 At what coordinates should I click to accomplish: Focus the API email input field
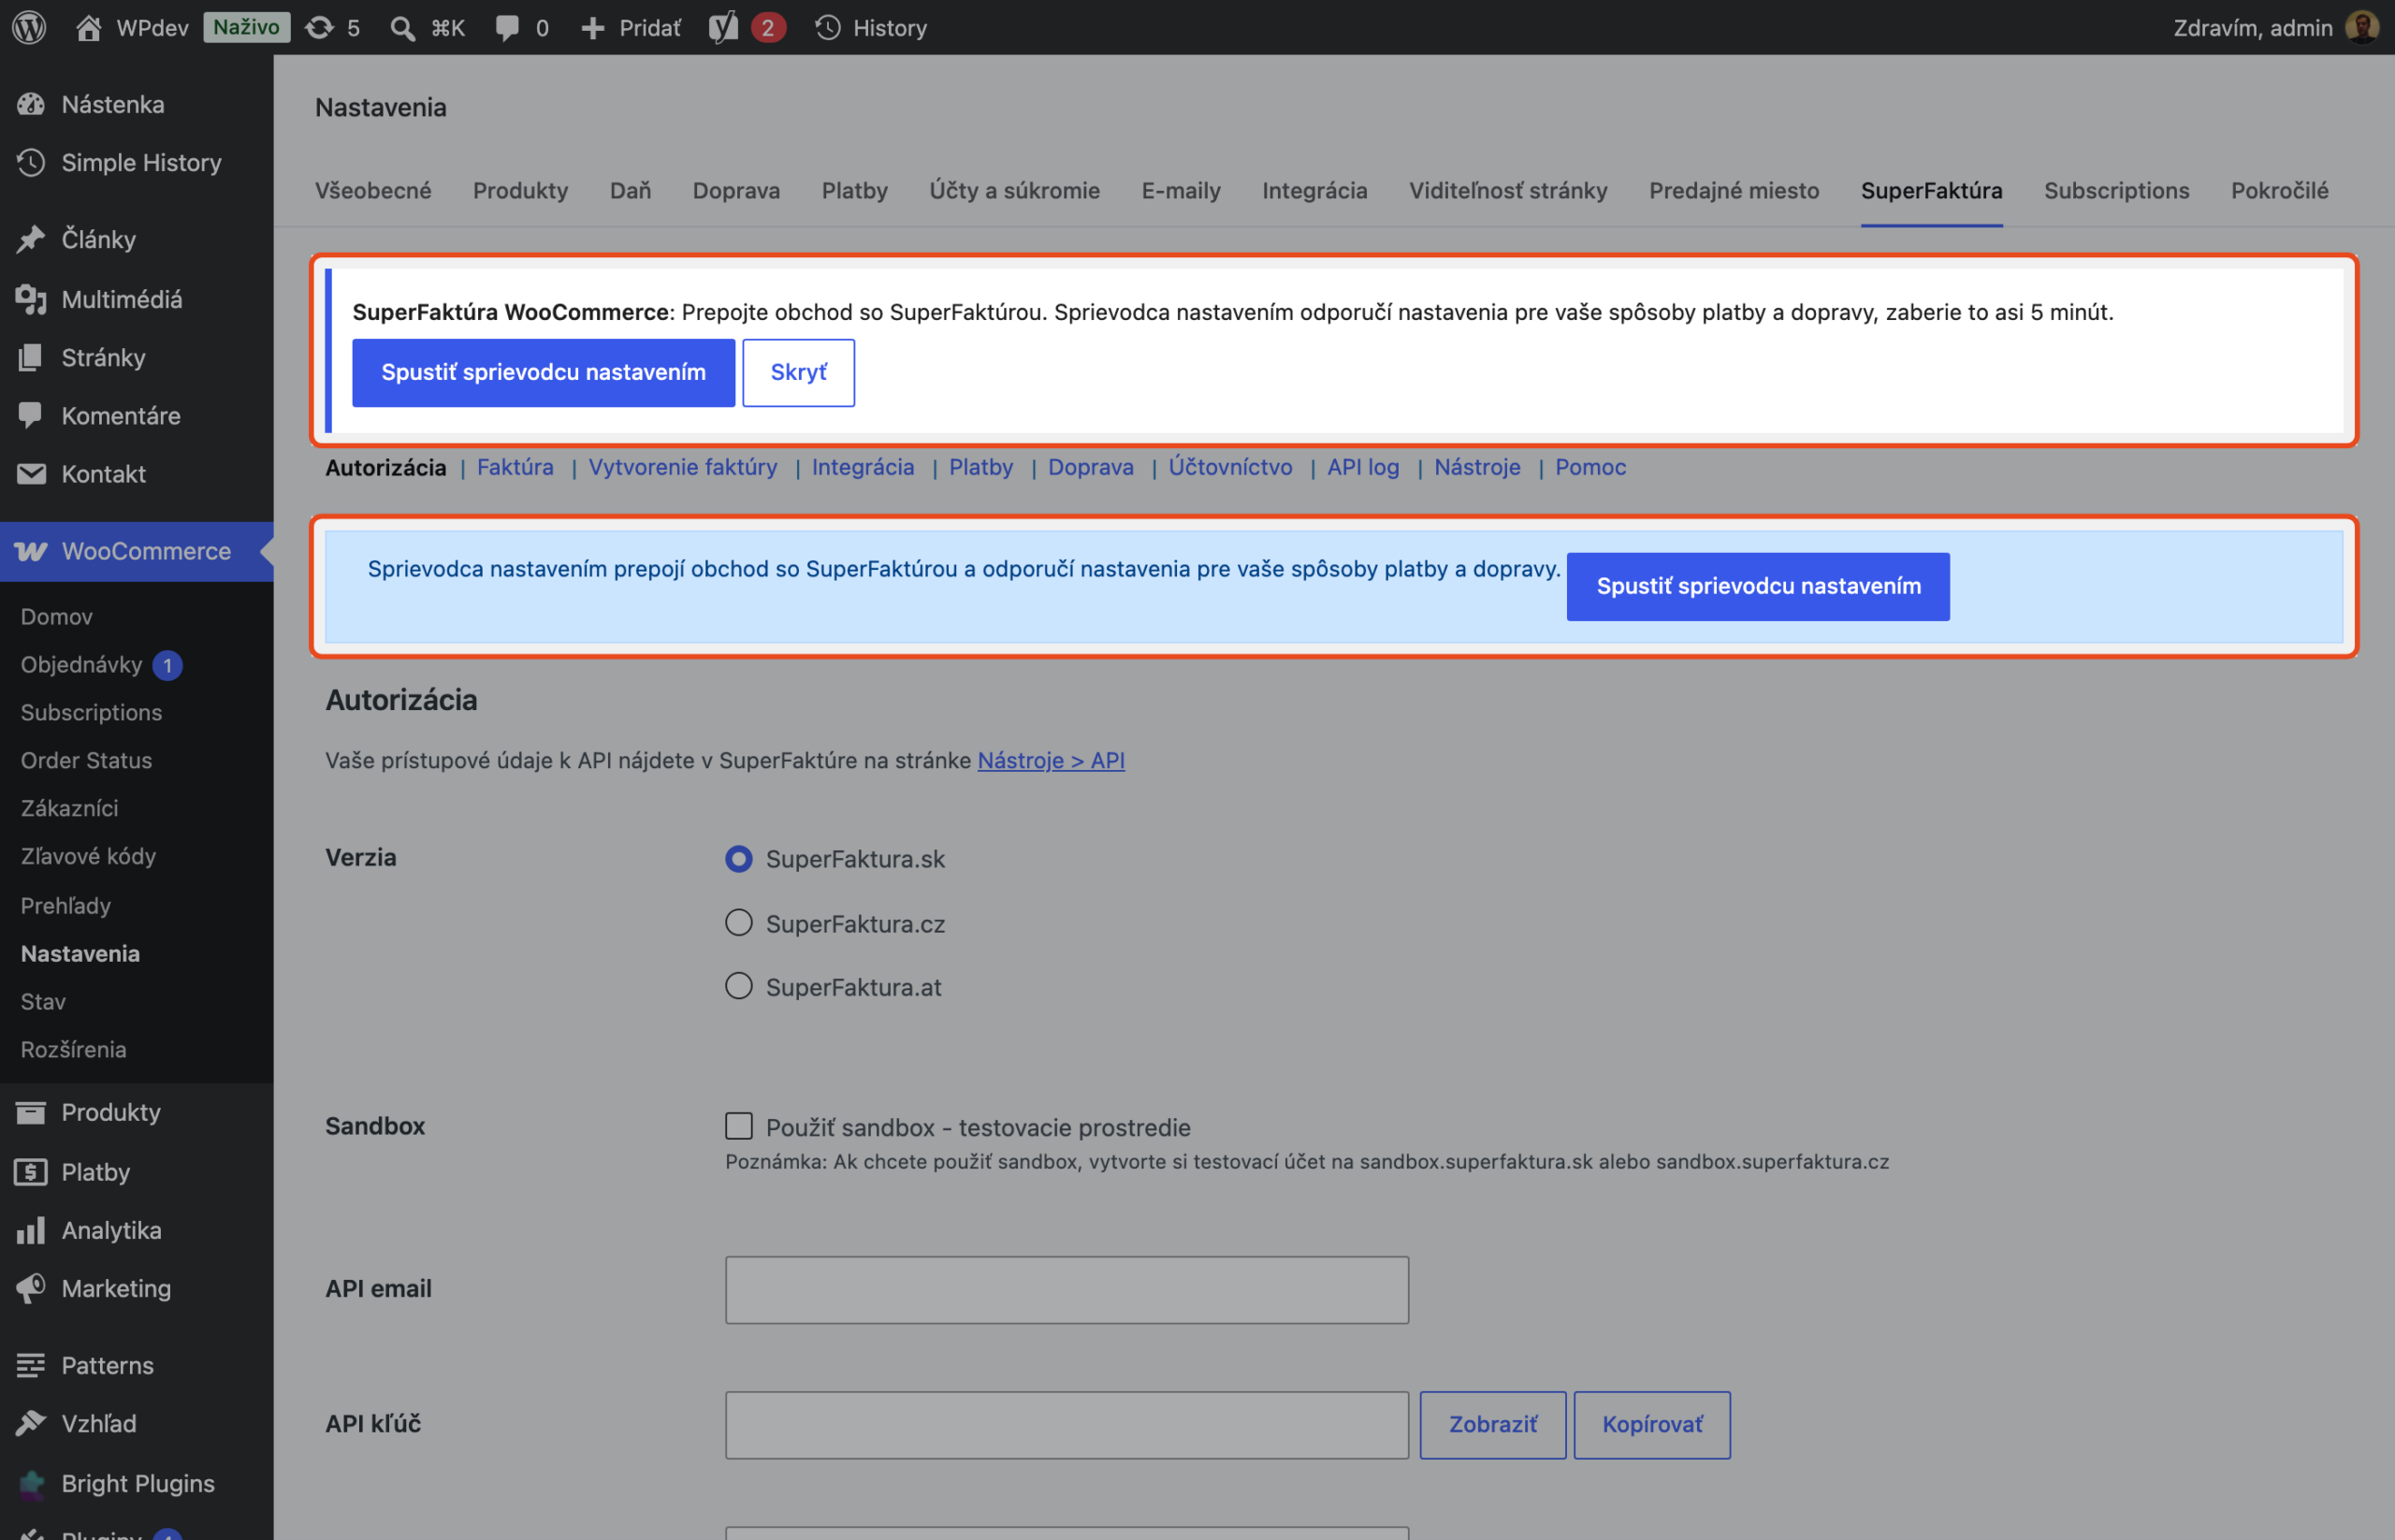click(1067, 1289)
